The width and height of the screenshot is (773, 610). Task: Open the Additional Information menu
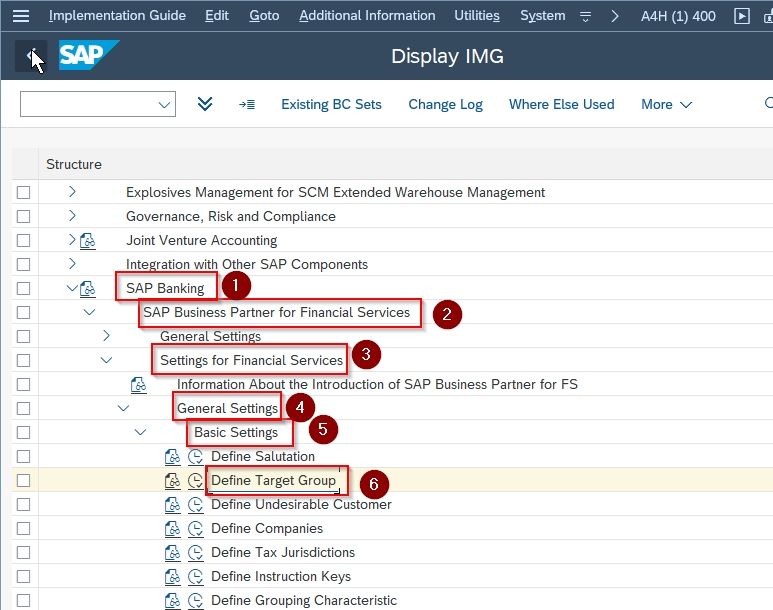(367, 16)
